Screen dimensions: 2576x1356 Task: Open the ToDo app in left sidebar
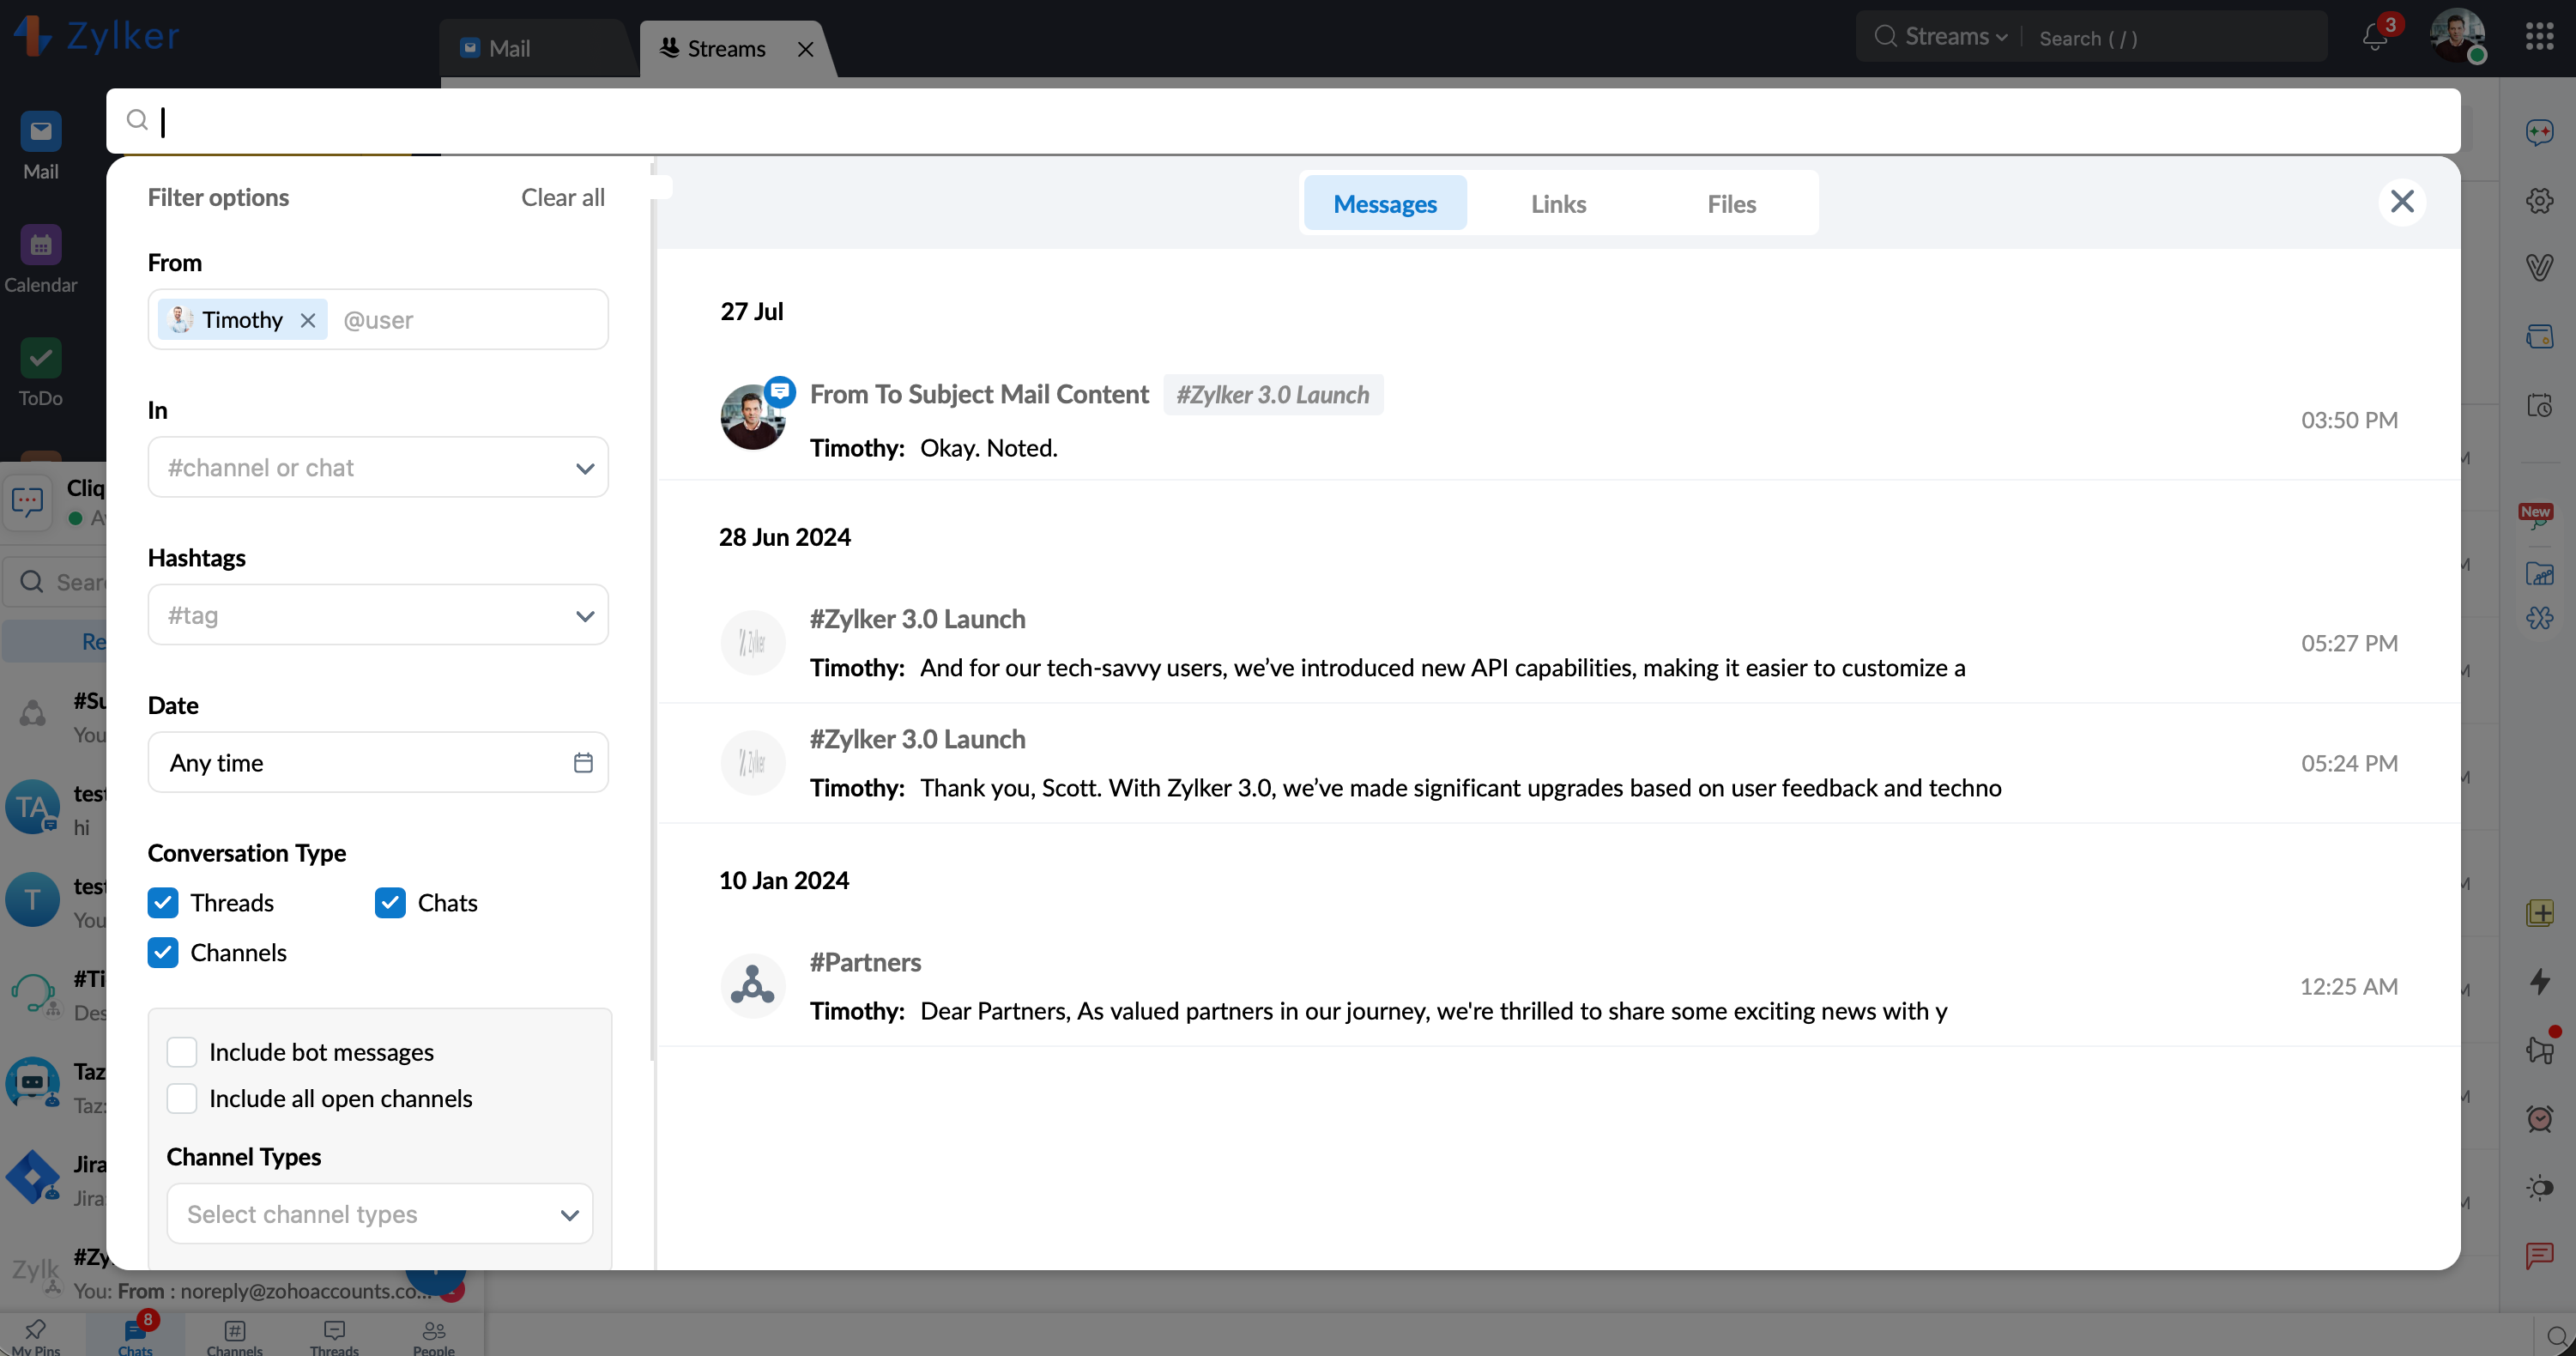click(40, 372)
